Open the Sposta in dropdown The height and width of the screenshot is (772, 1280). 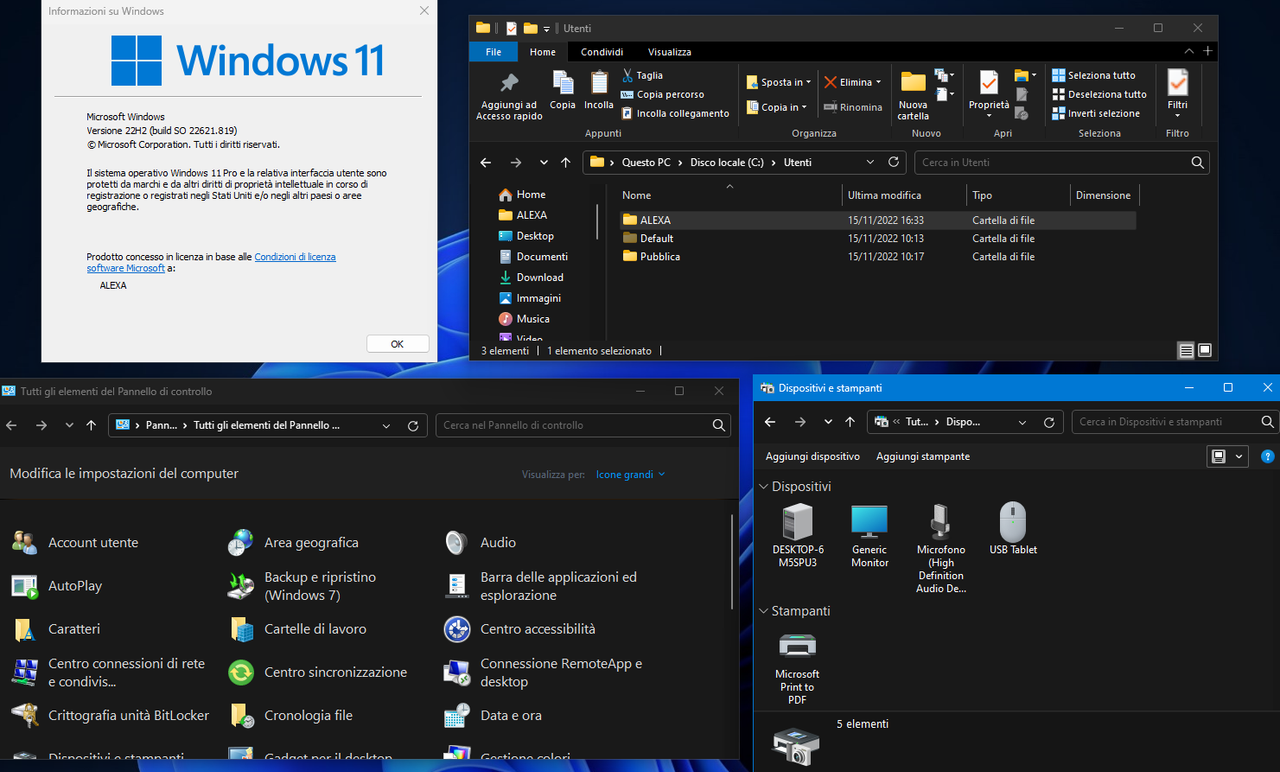[x=777, y=82]
